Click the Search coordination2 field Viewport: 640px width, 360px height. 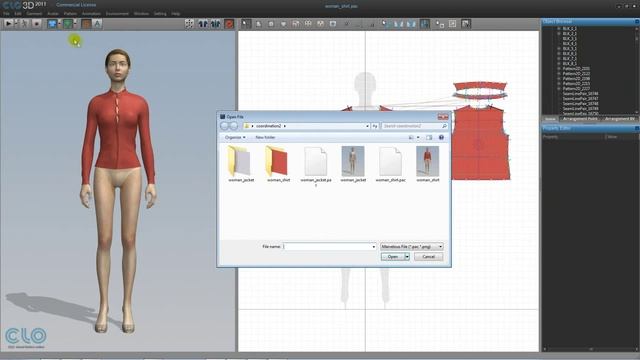click(411, 126)
